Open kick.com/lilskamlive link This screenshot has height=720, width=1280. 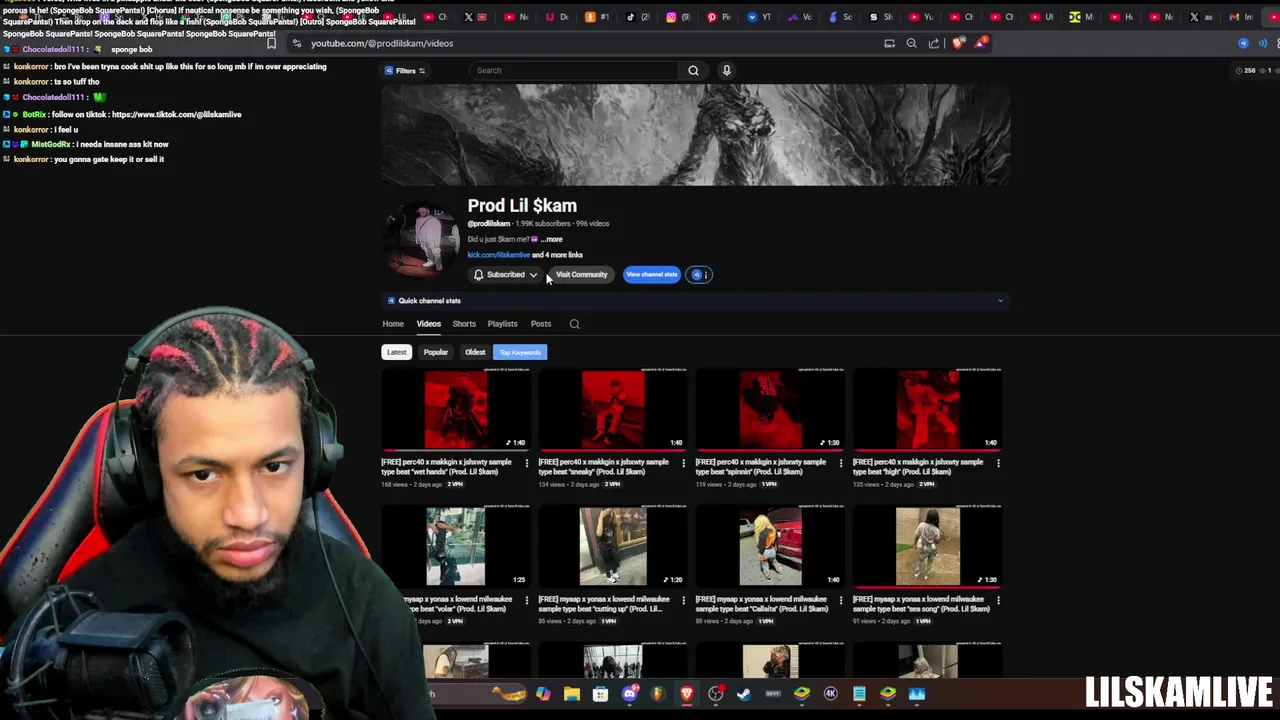point(498,255)
